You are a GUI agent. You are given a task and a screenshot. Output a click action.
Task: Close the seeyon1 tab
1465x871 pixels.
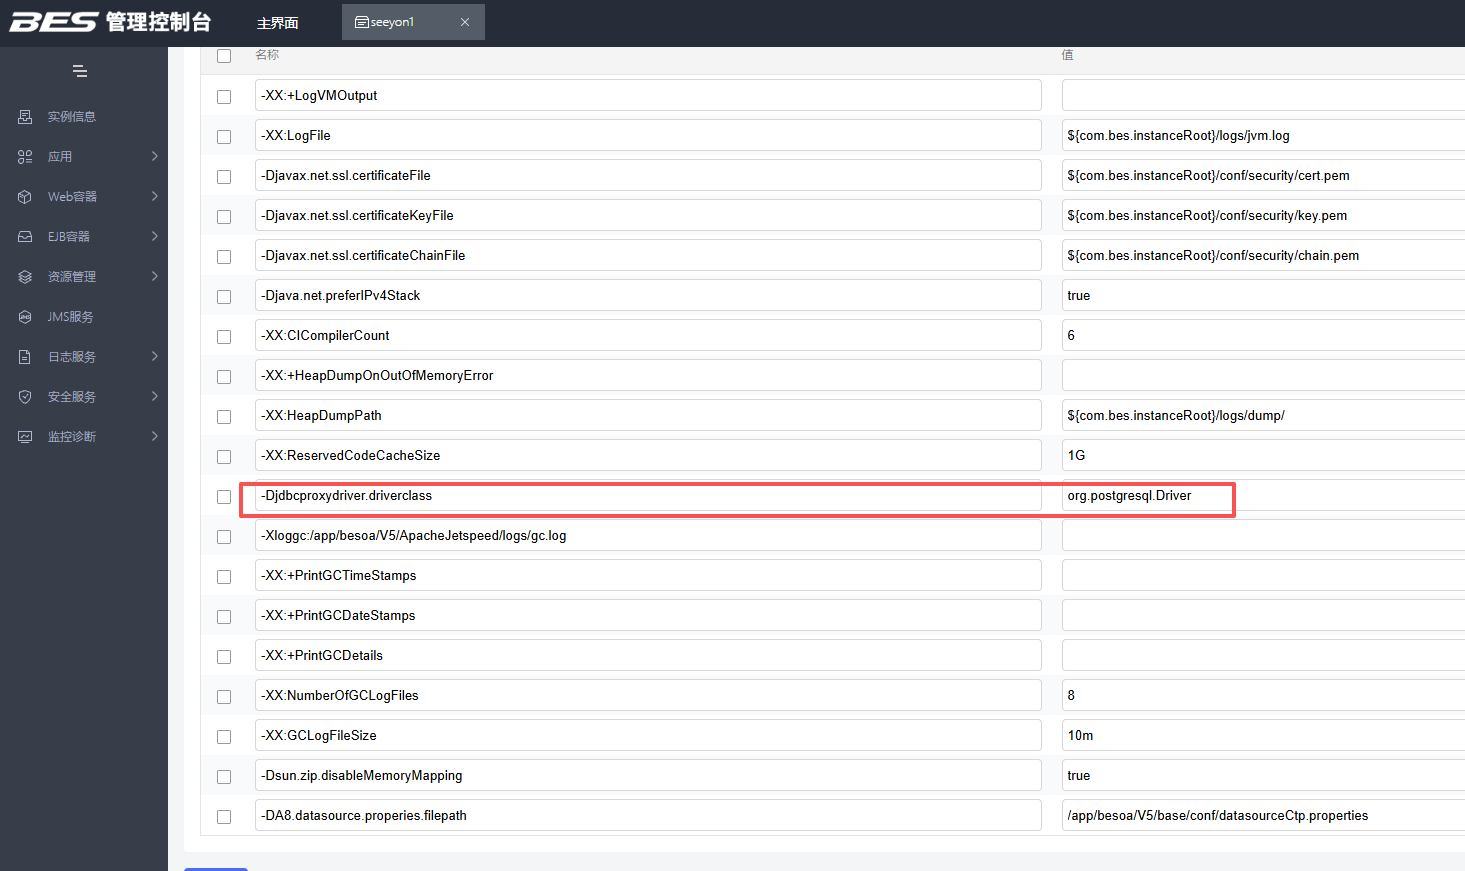tap(465, 22)
